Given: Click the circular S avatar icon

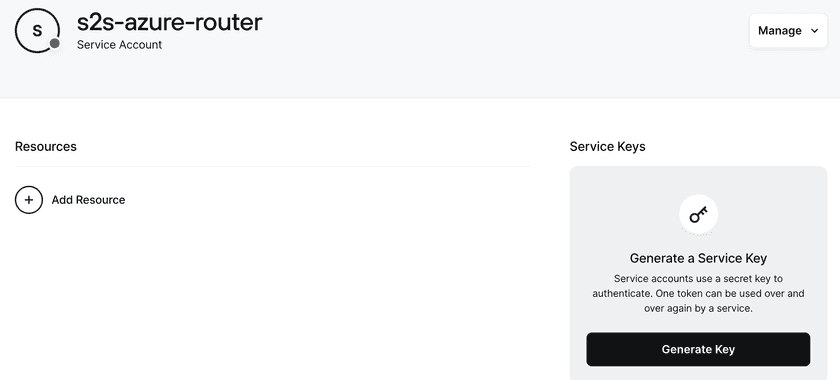Looking at the screenshot, I should pos(37,31).
